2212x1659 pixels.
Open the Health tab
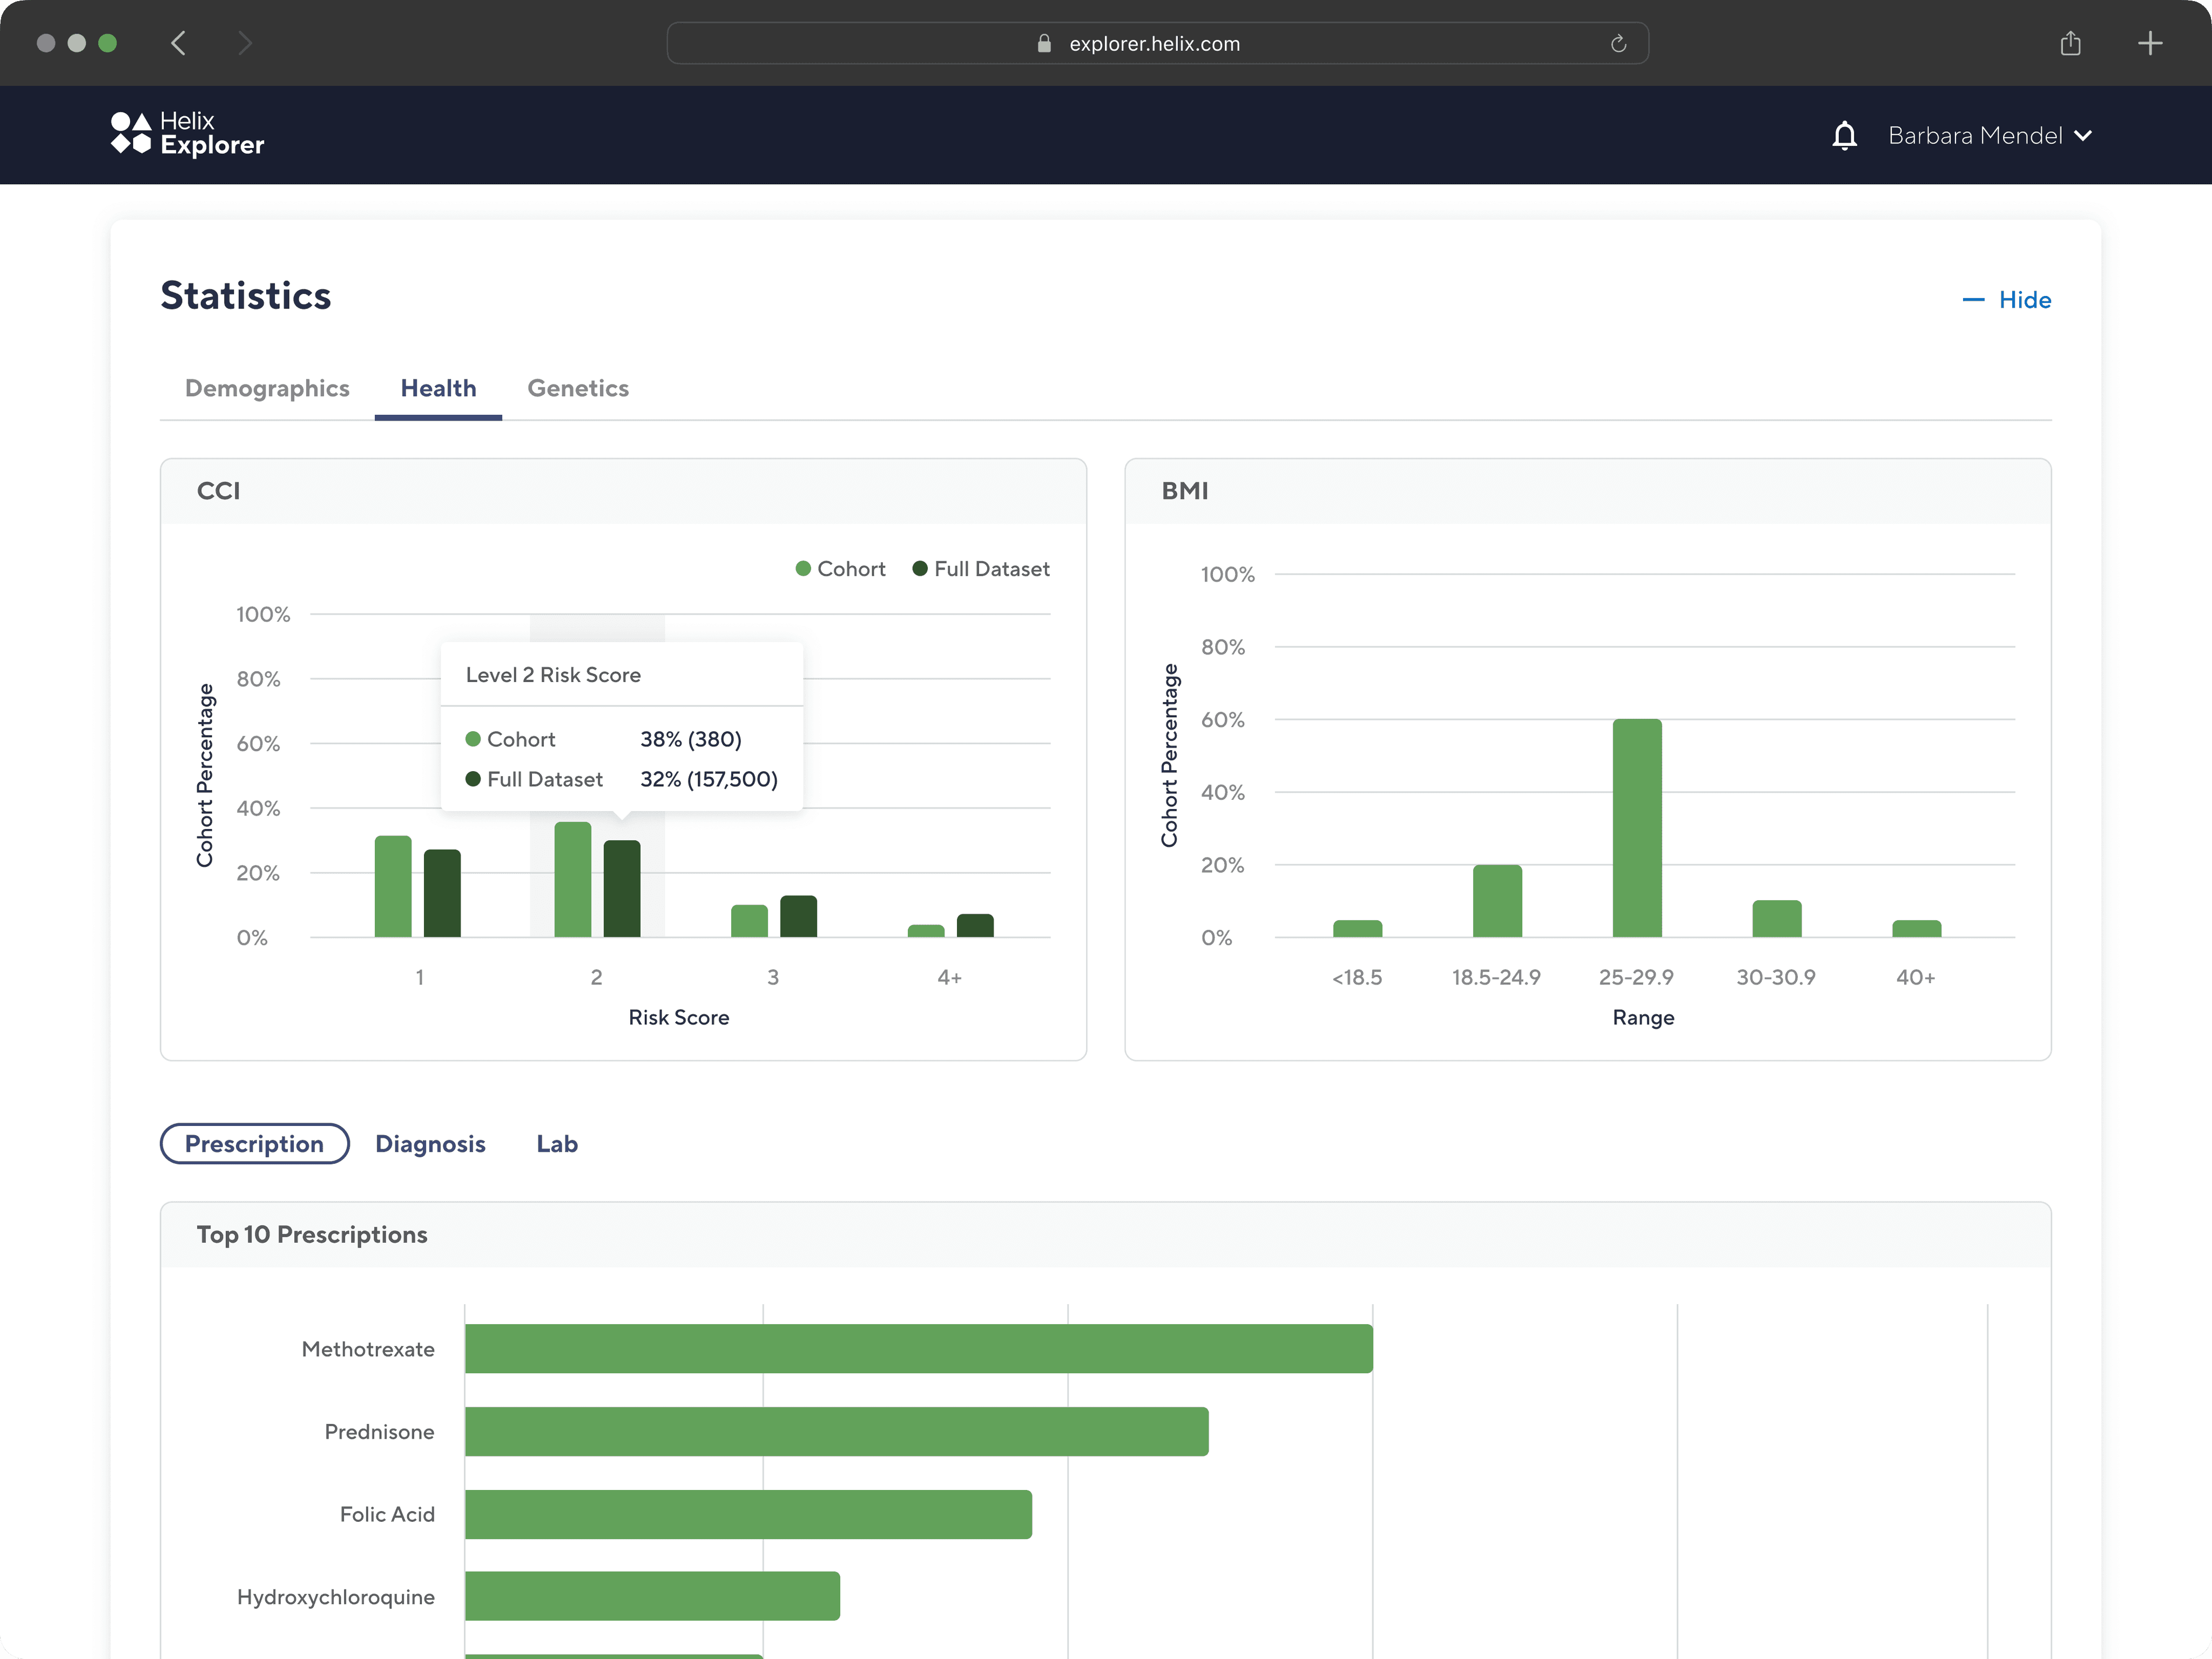438,388
